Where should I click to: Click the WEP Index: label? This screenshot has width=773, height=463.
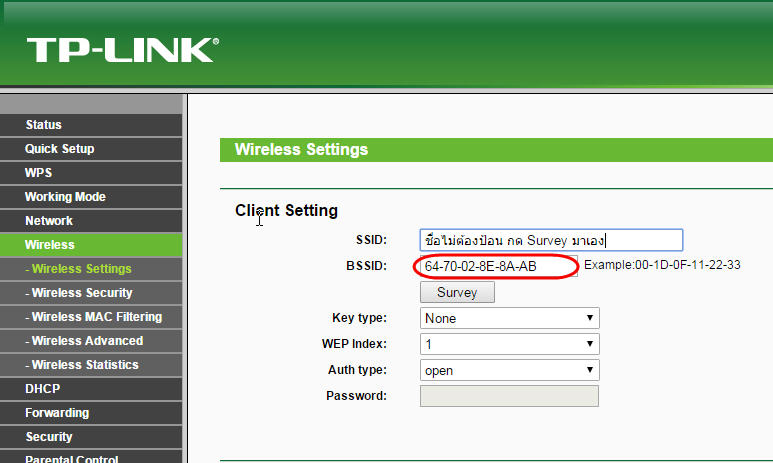point(354,344)
